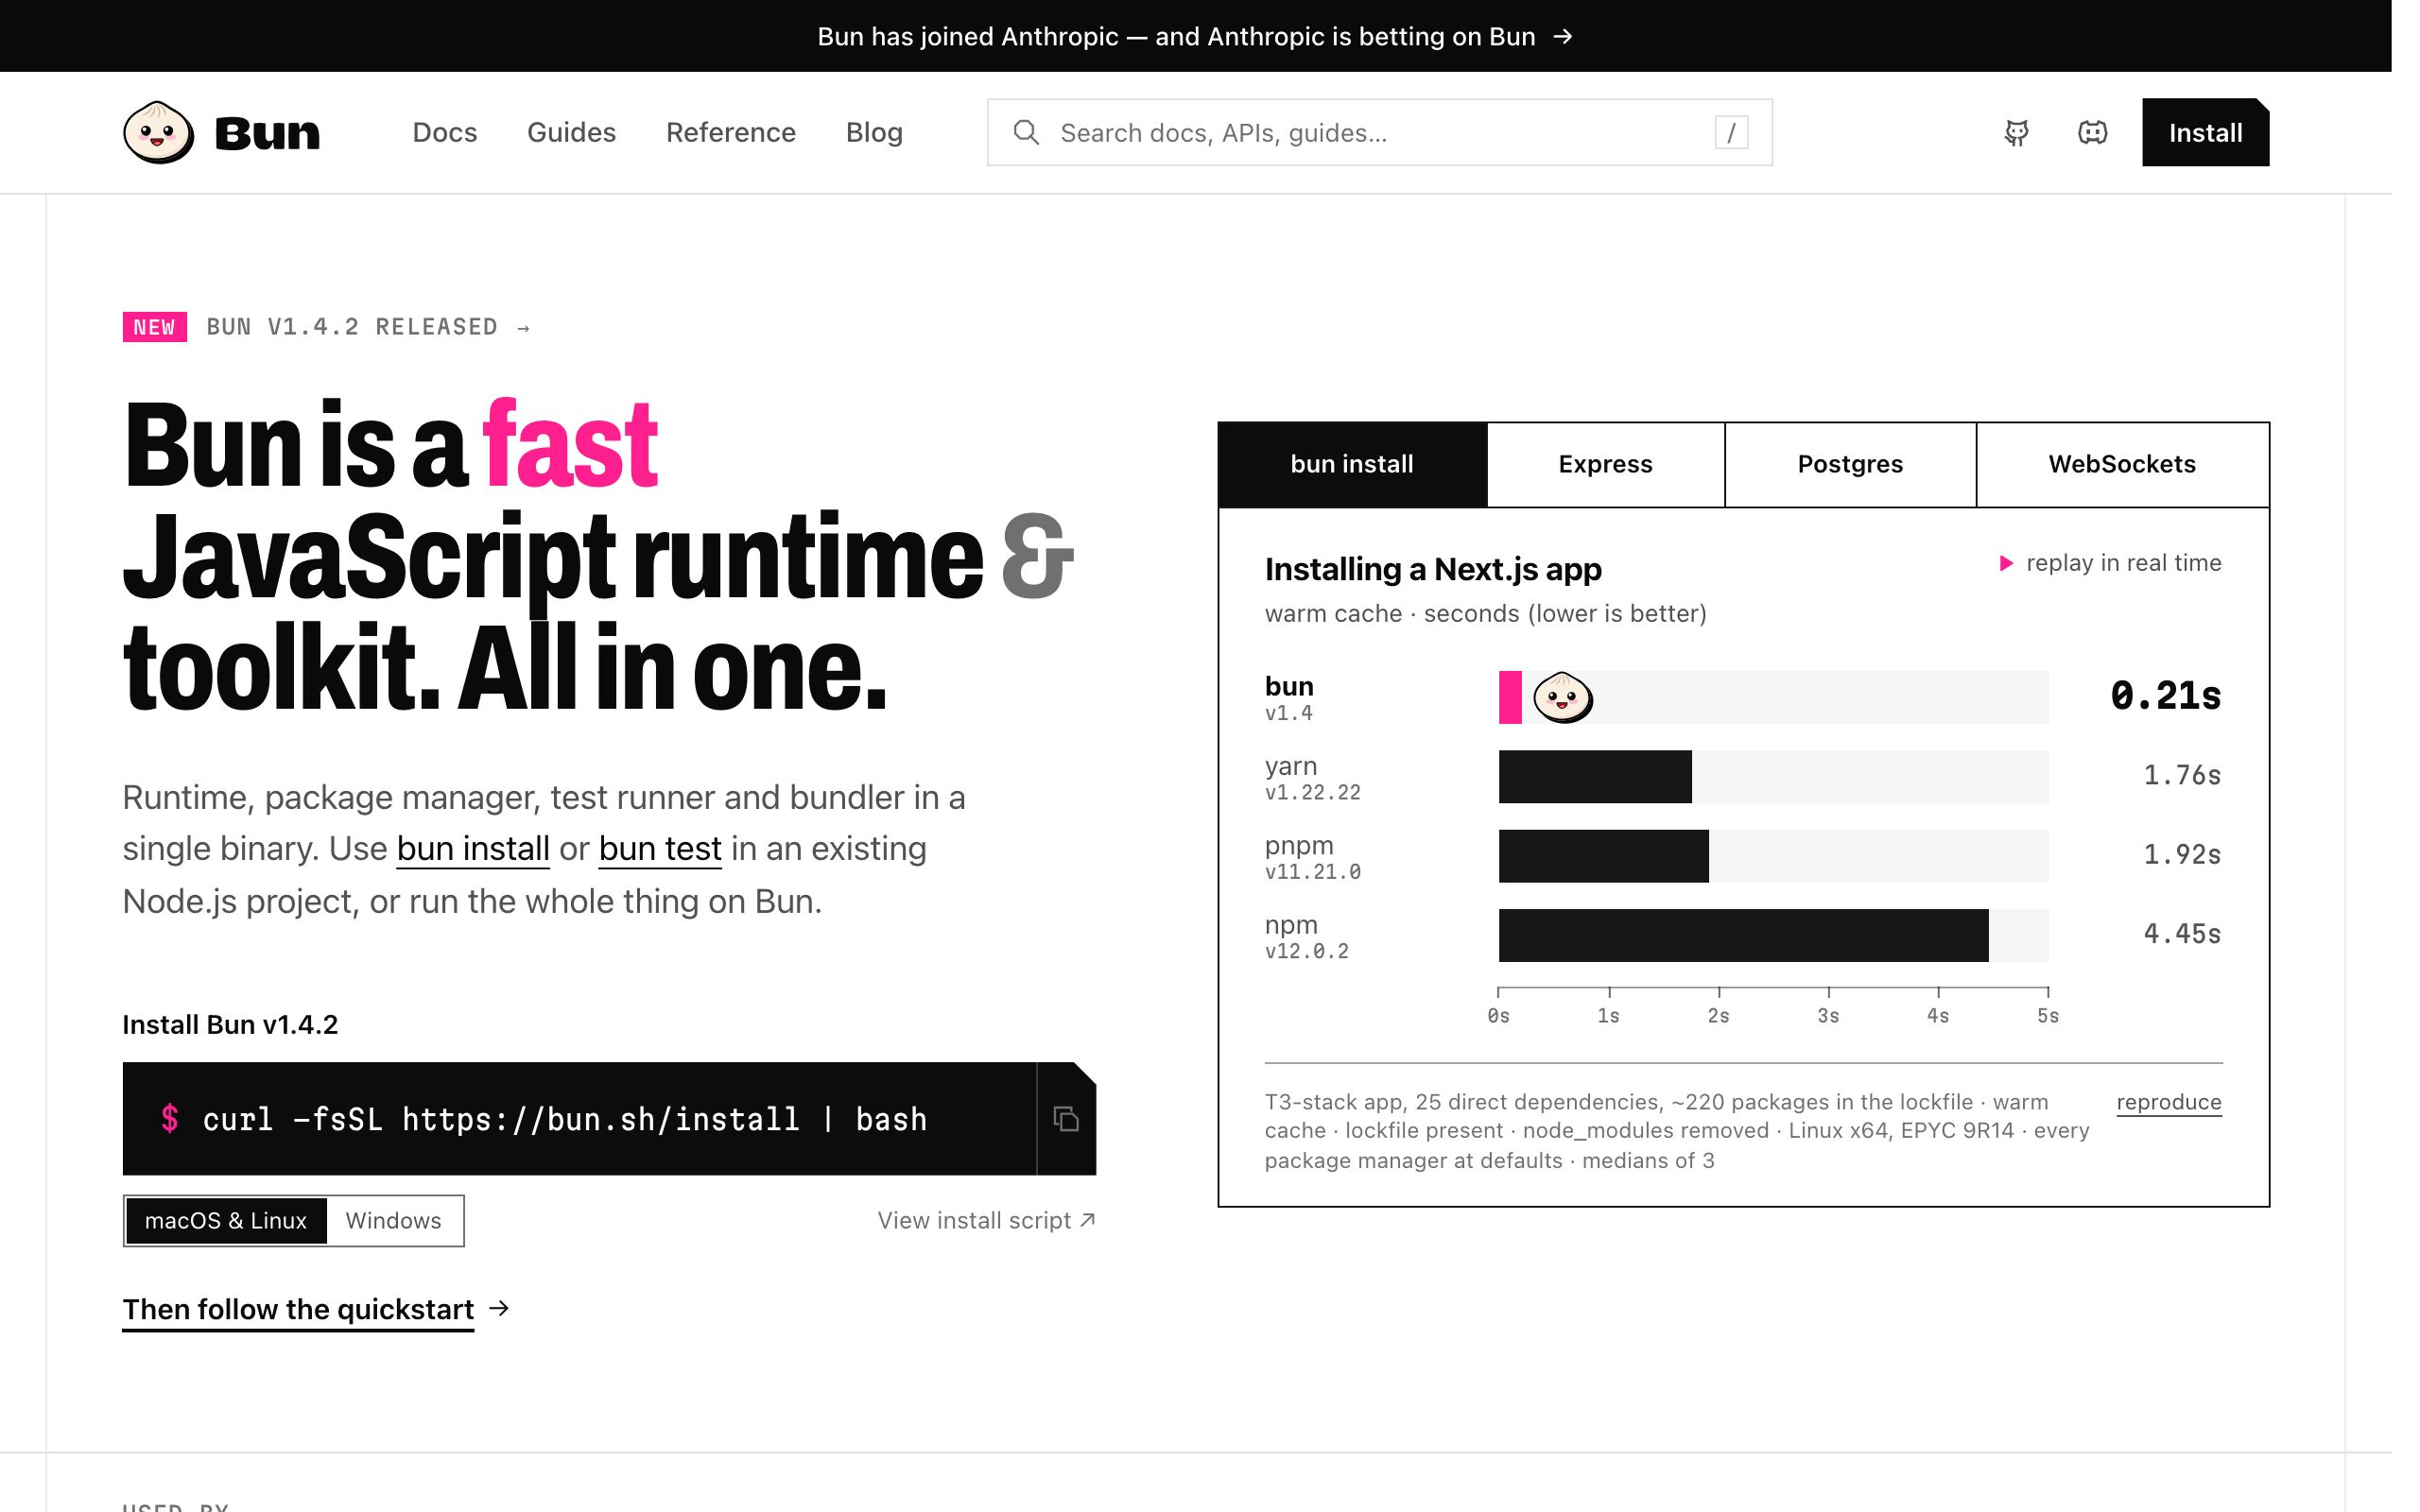The image size is (2420, 1512).
Task: Click the NEW pink badge
Action: [x=154, y=327]
